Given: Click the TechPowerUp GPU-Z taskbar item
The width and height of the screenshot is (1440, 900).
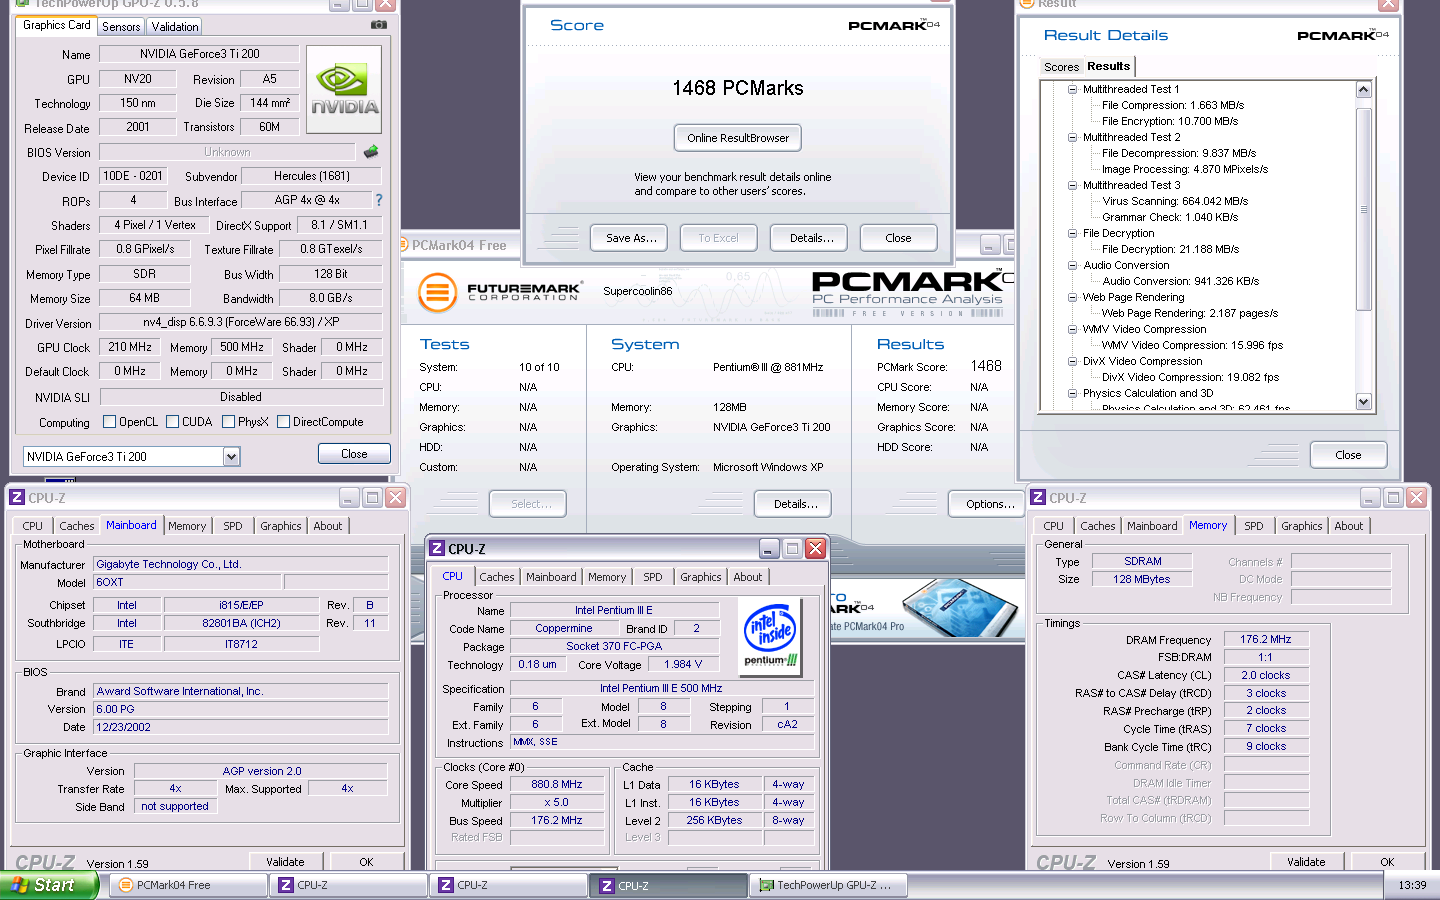Looking at the screenshot, I should point(830,885).
